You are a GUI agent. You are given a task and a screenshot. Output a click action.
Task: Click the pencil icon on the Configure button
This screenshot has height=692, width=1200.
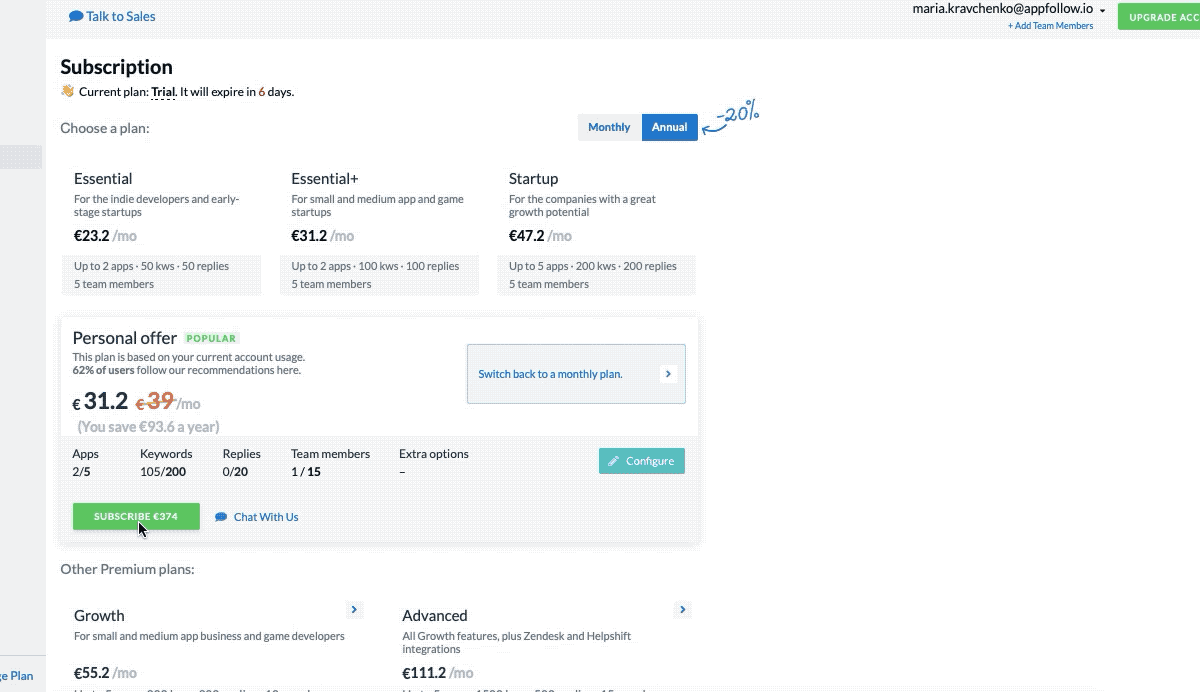tap(613, 461)
